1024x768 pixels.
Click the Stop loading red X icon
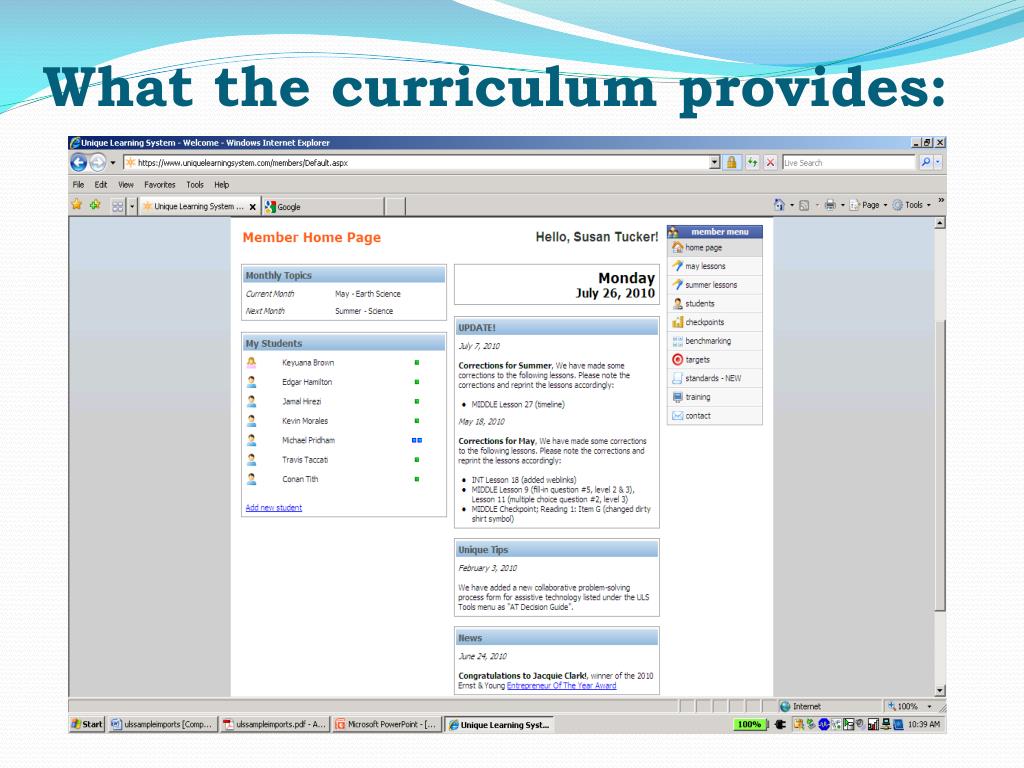point(771,163)
